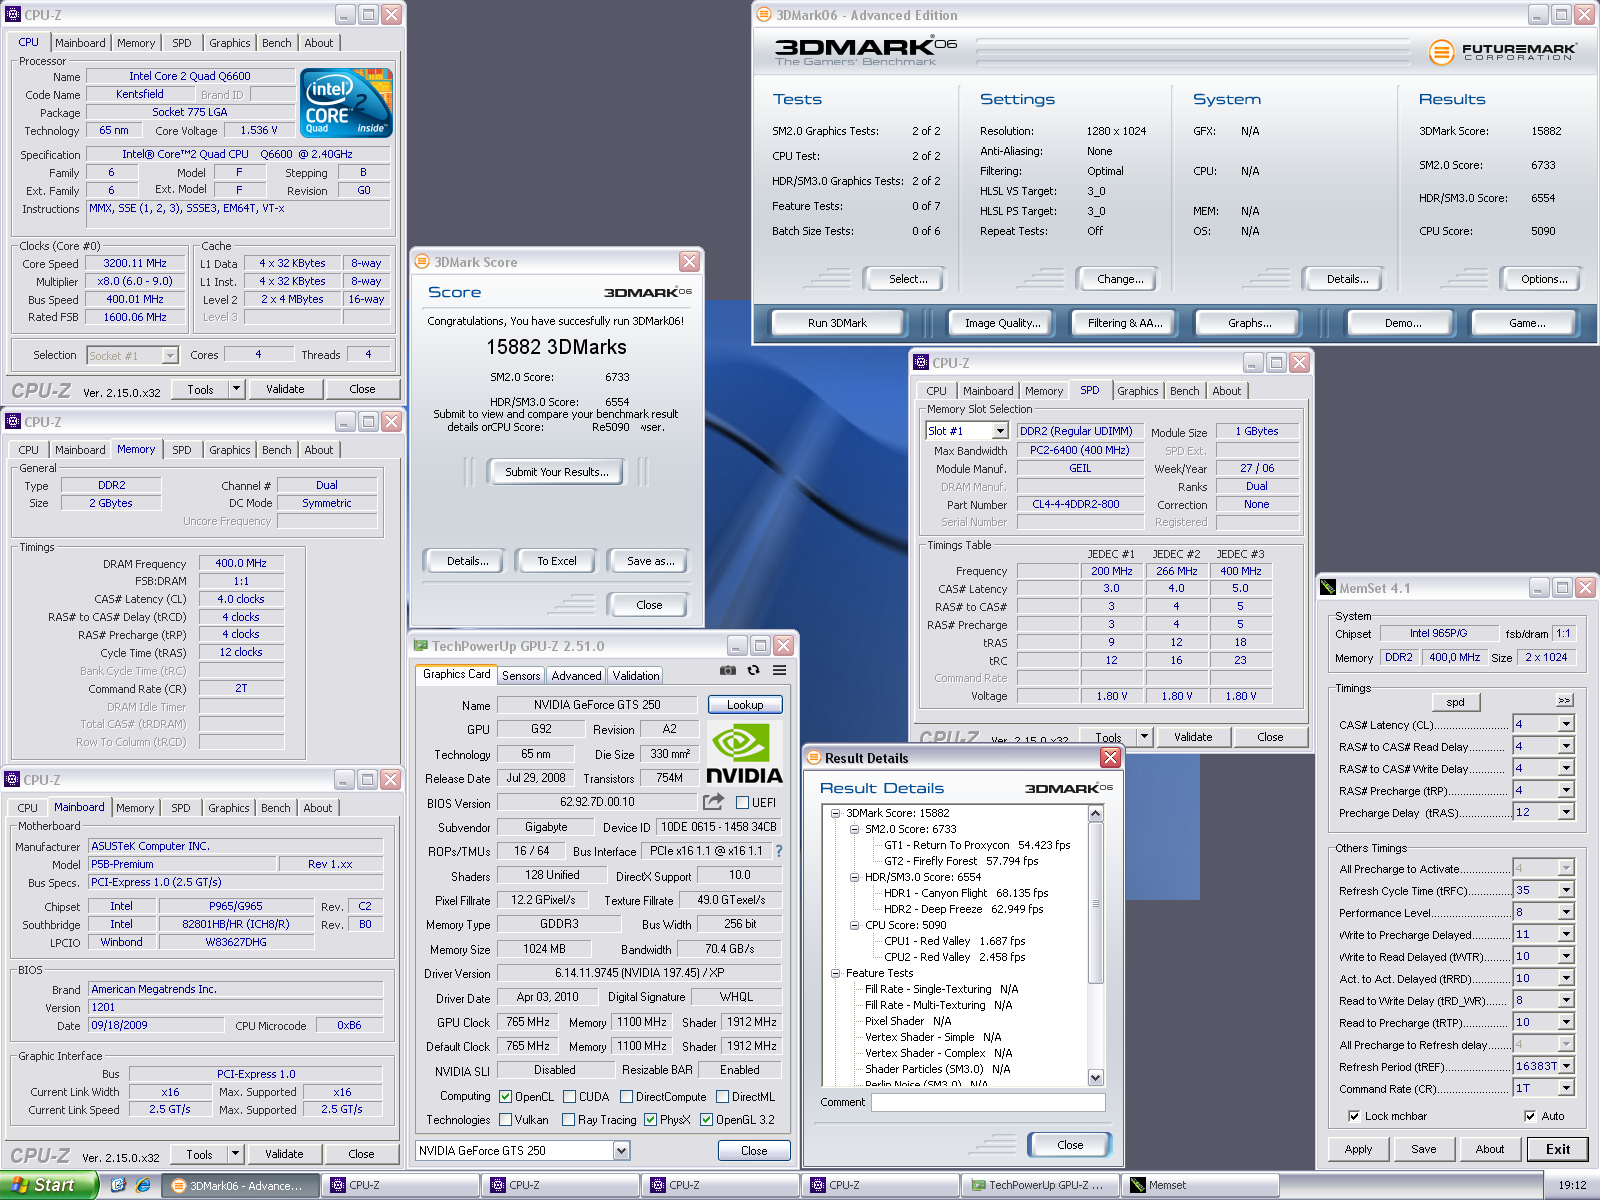The height and width of the screenshot is (1200, 1600).
Task: Click the bus interface question mark icon
Action: pyautogui.click(x=779, y=851)
